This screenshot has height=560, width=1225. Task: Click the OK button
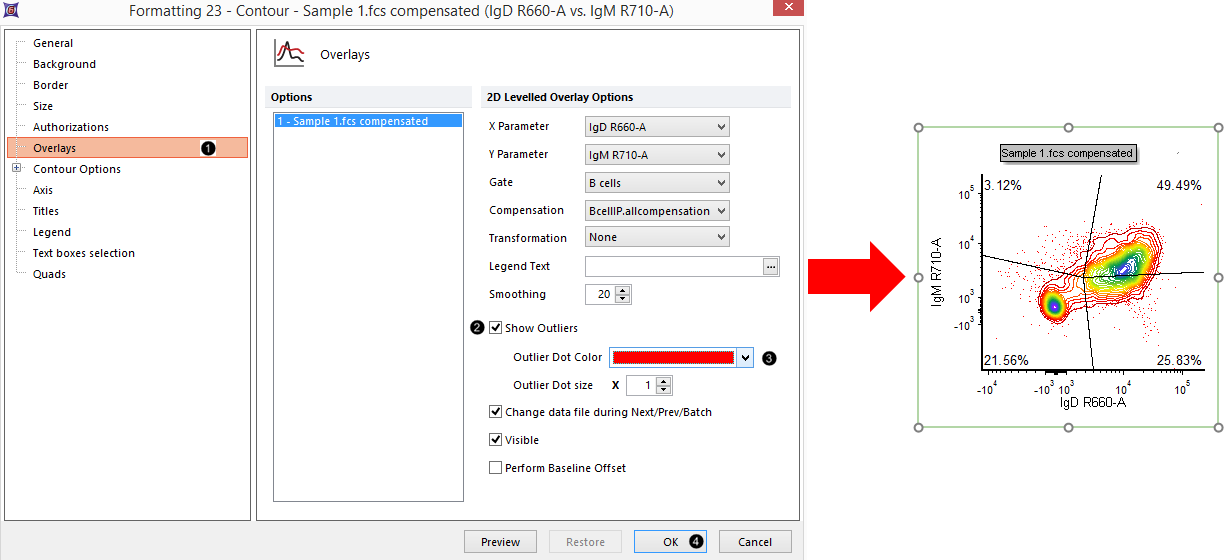[x=670, y=542]
